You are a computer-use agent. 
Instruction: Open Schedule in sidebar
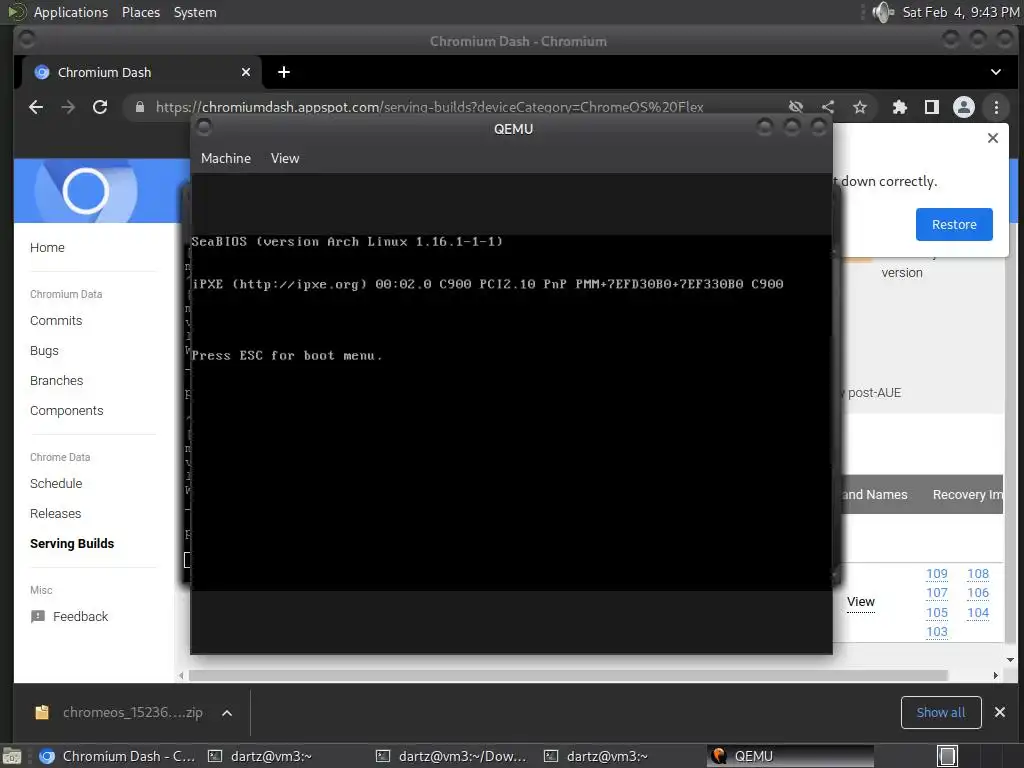click(x=56, y=484)
